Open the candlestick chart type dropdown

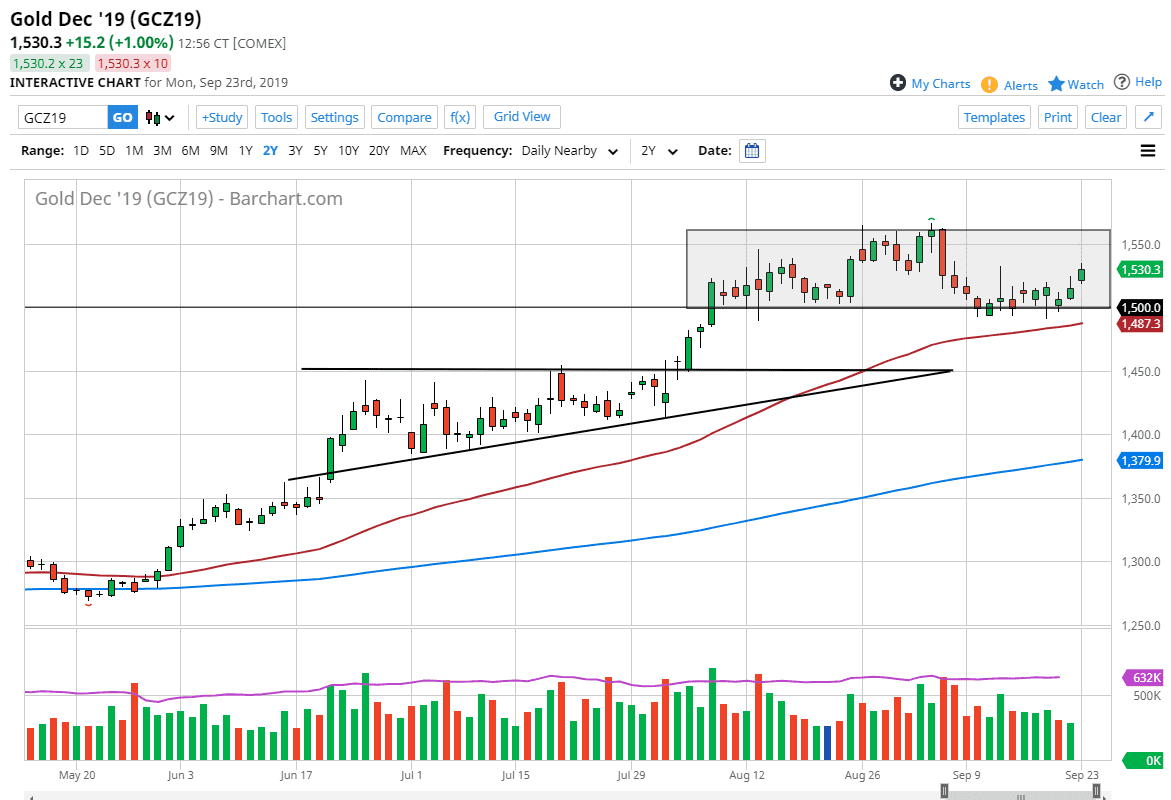pyautogui.click(x=160, y=117)
